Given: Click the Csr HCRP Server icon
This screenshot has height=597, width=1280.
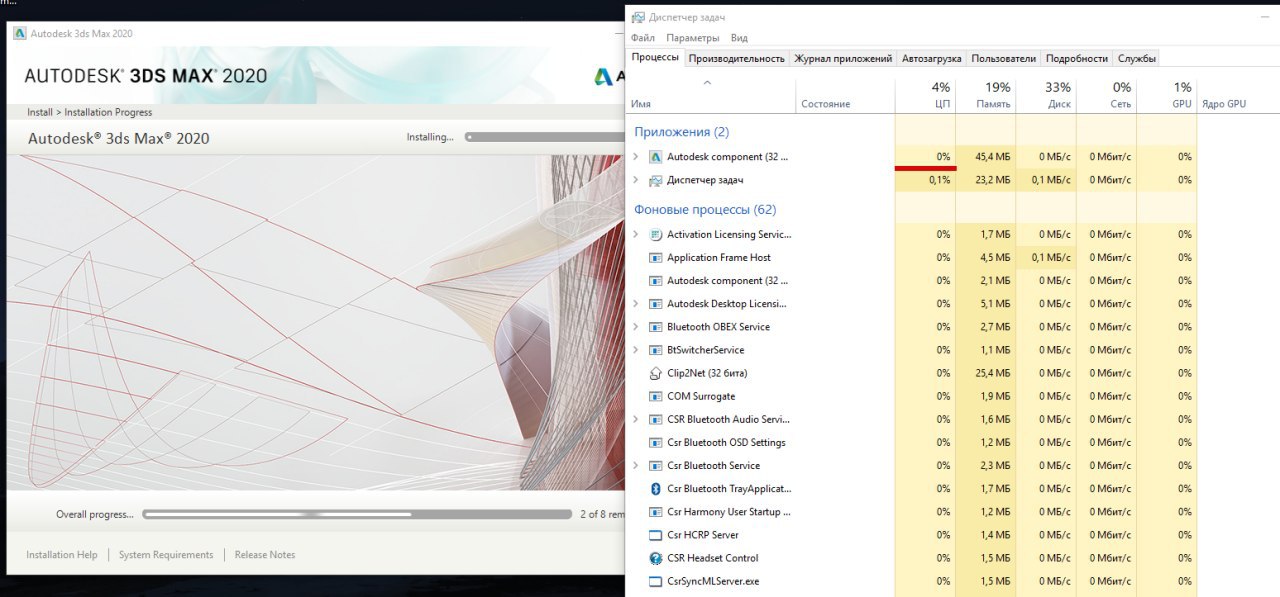Looking at the screenshot, I should [x=656, y=535].
